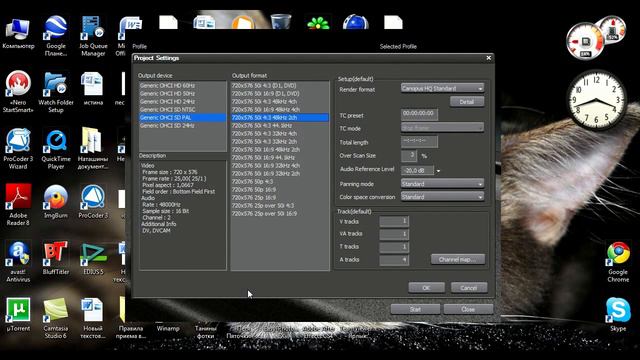Click the VA tracks value field
The width and height of the screenshot is (640, 360).
coord(394,234)
